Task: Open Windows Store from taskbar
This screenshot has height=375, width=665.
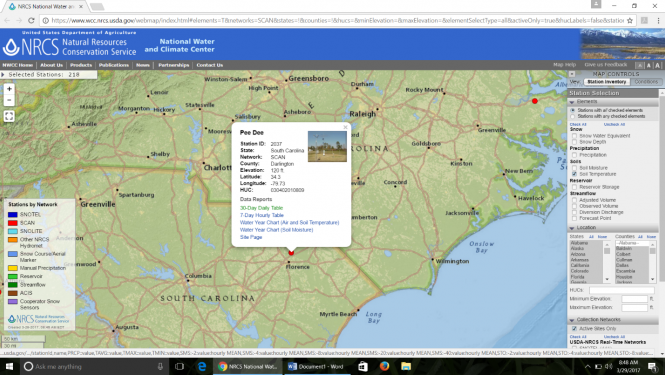Action: [x=363, y=366]
